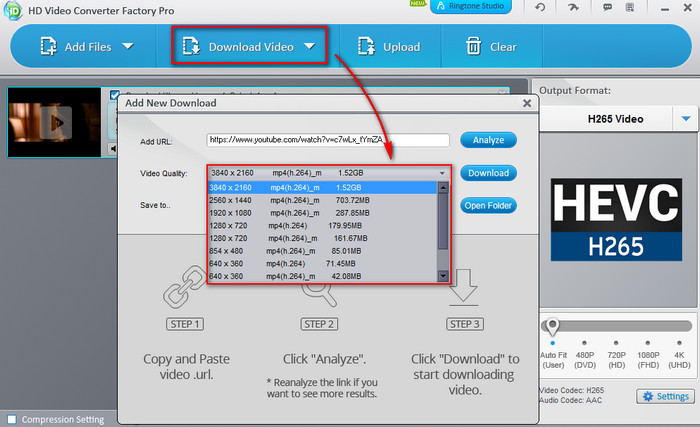
Task: Click the quality list scroll down arrow
Action: pyautogui.click(x=443, y=276)
